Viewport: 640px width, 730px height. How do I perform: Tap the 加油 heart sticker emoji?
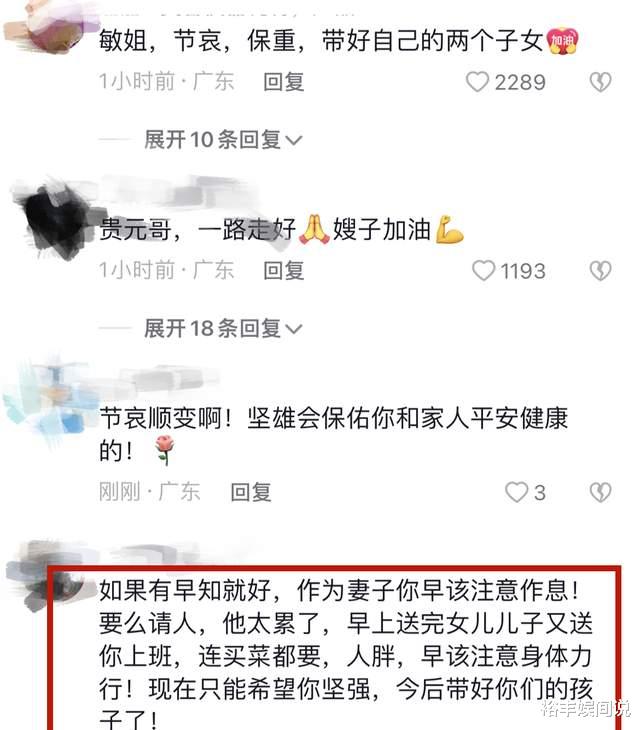click(x=562, y=41)
